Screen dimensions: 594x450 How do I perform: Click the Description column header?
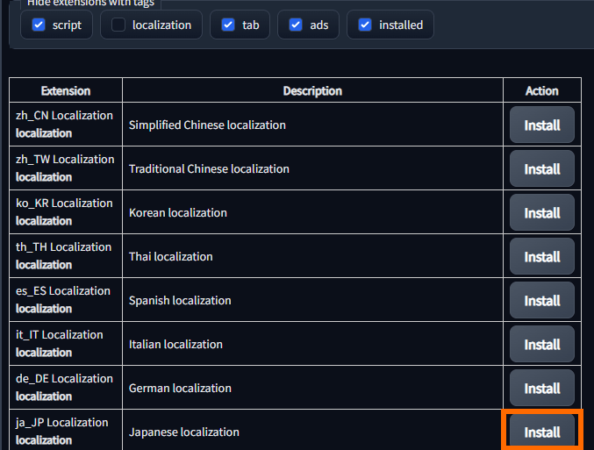tap(313, 91)
